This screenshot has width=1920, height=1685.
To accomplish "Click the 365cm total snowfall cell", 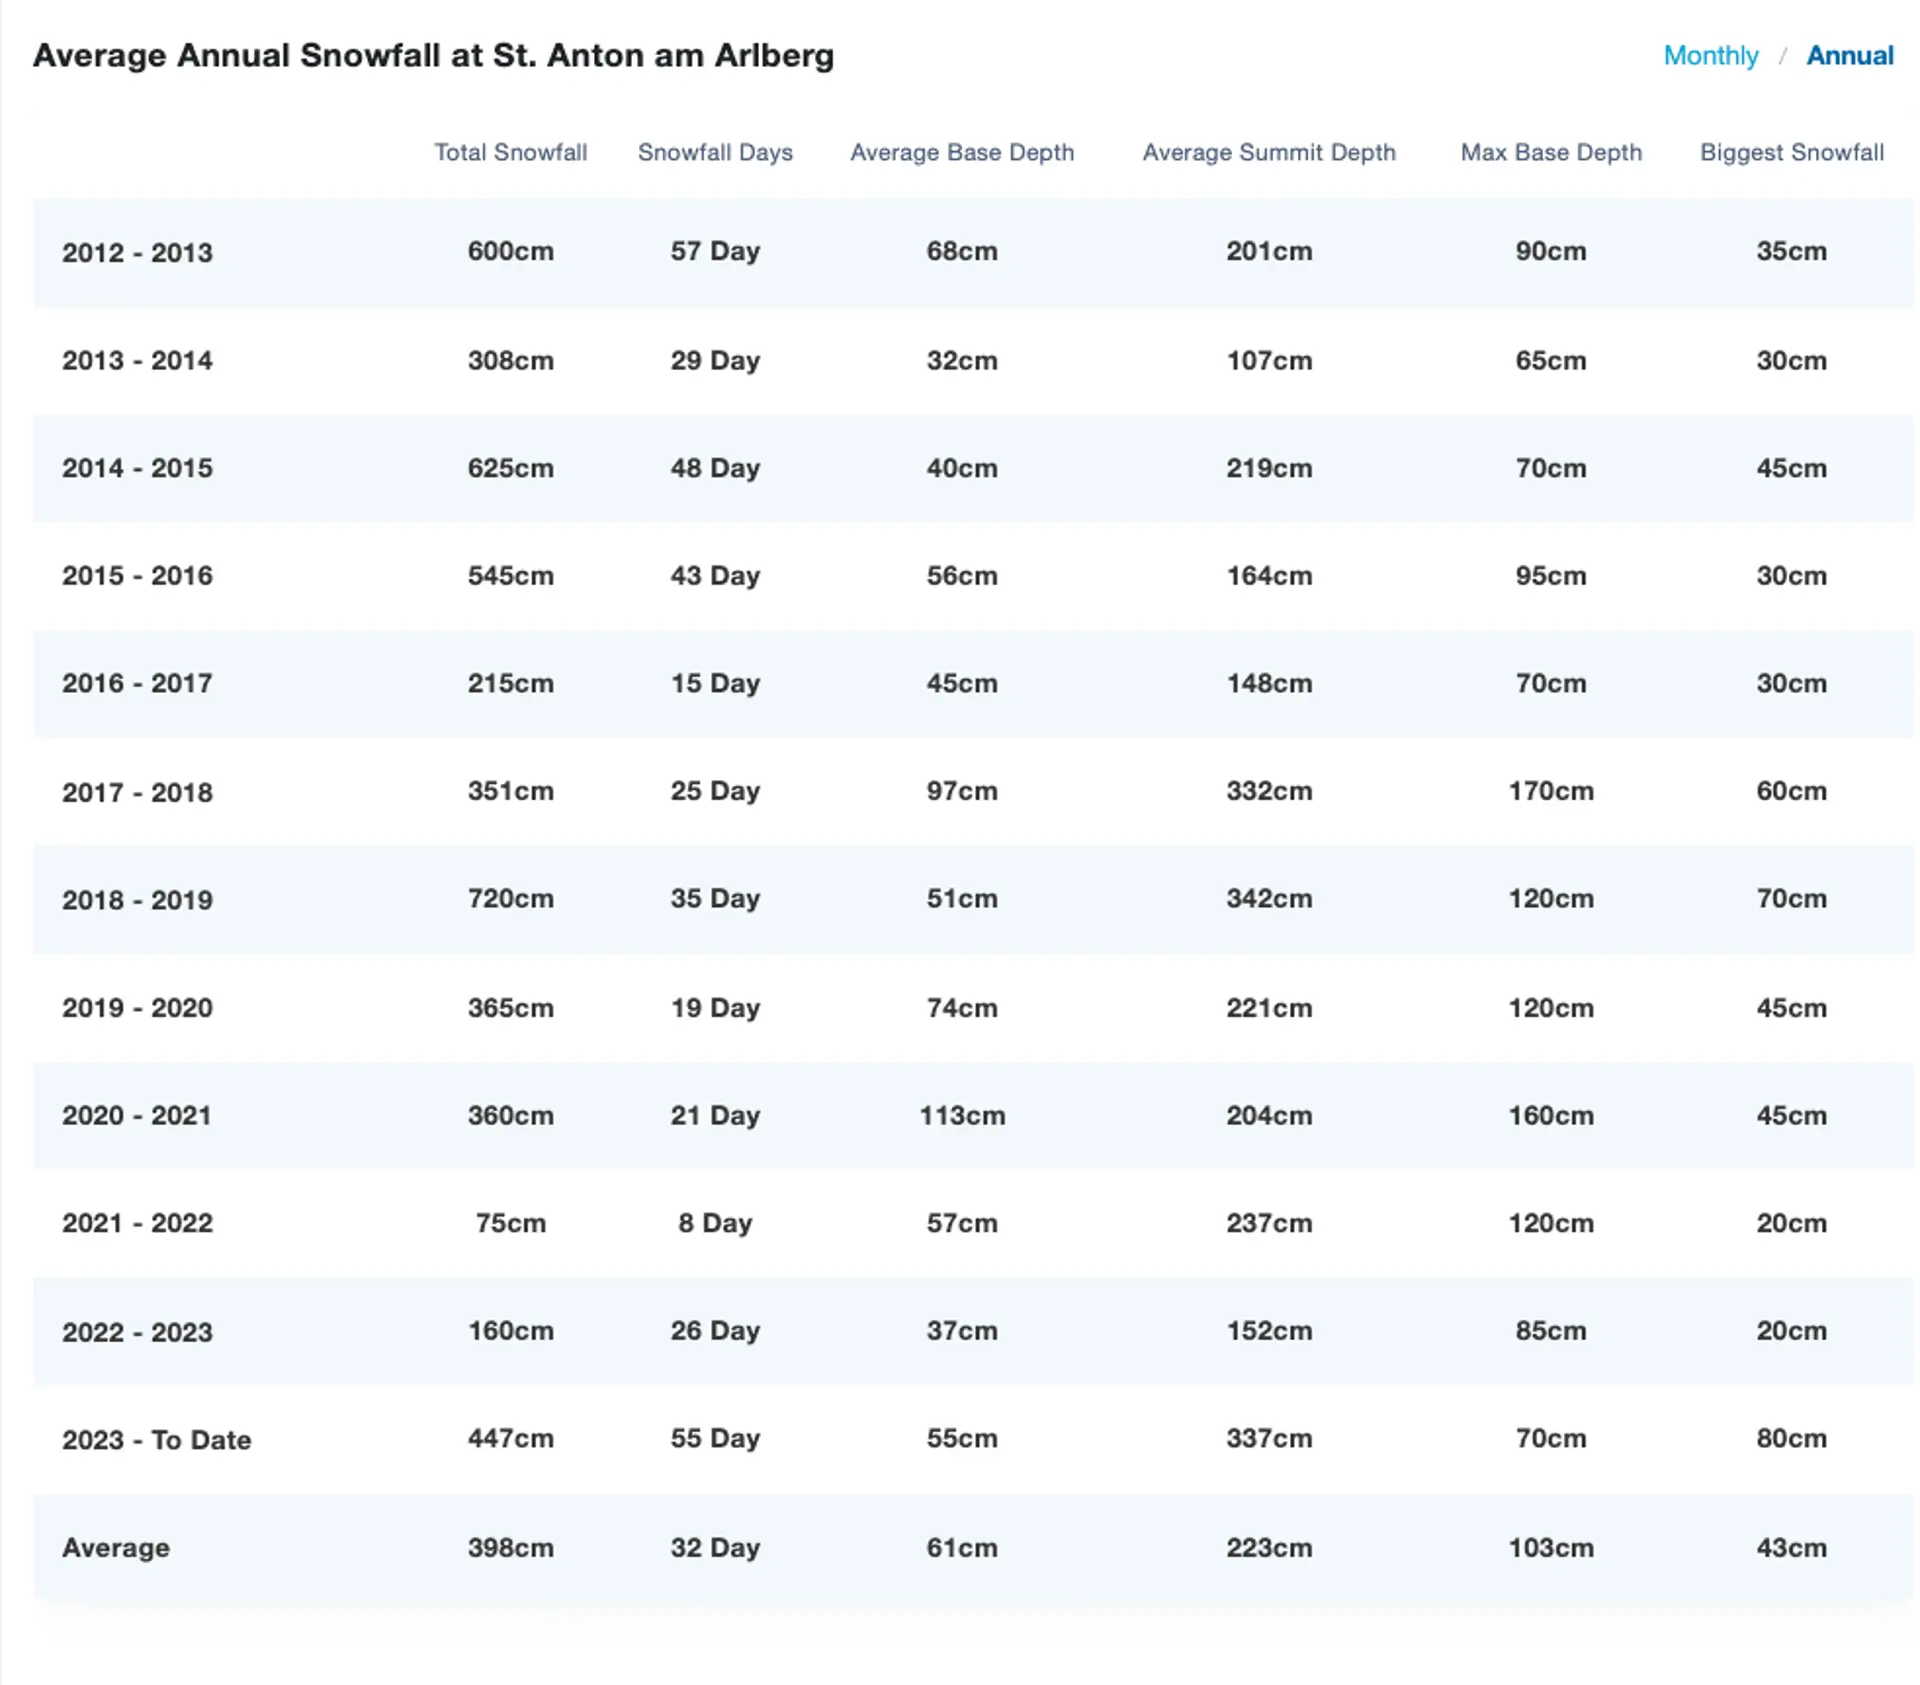I will [x=511, y=1007].
